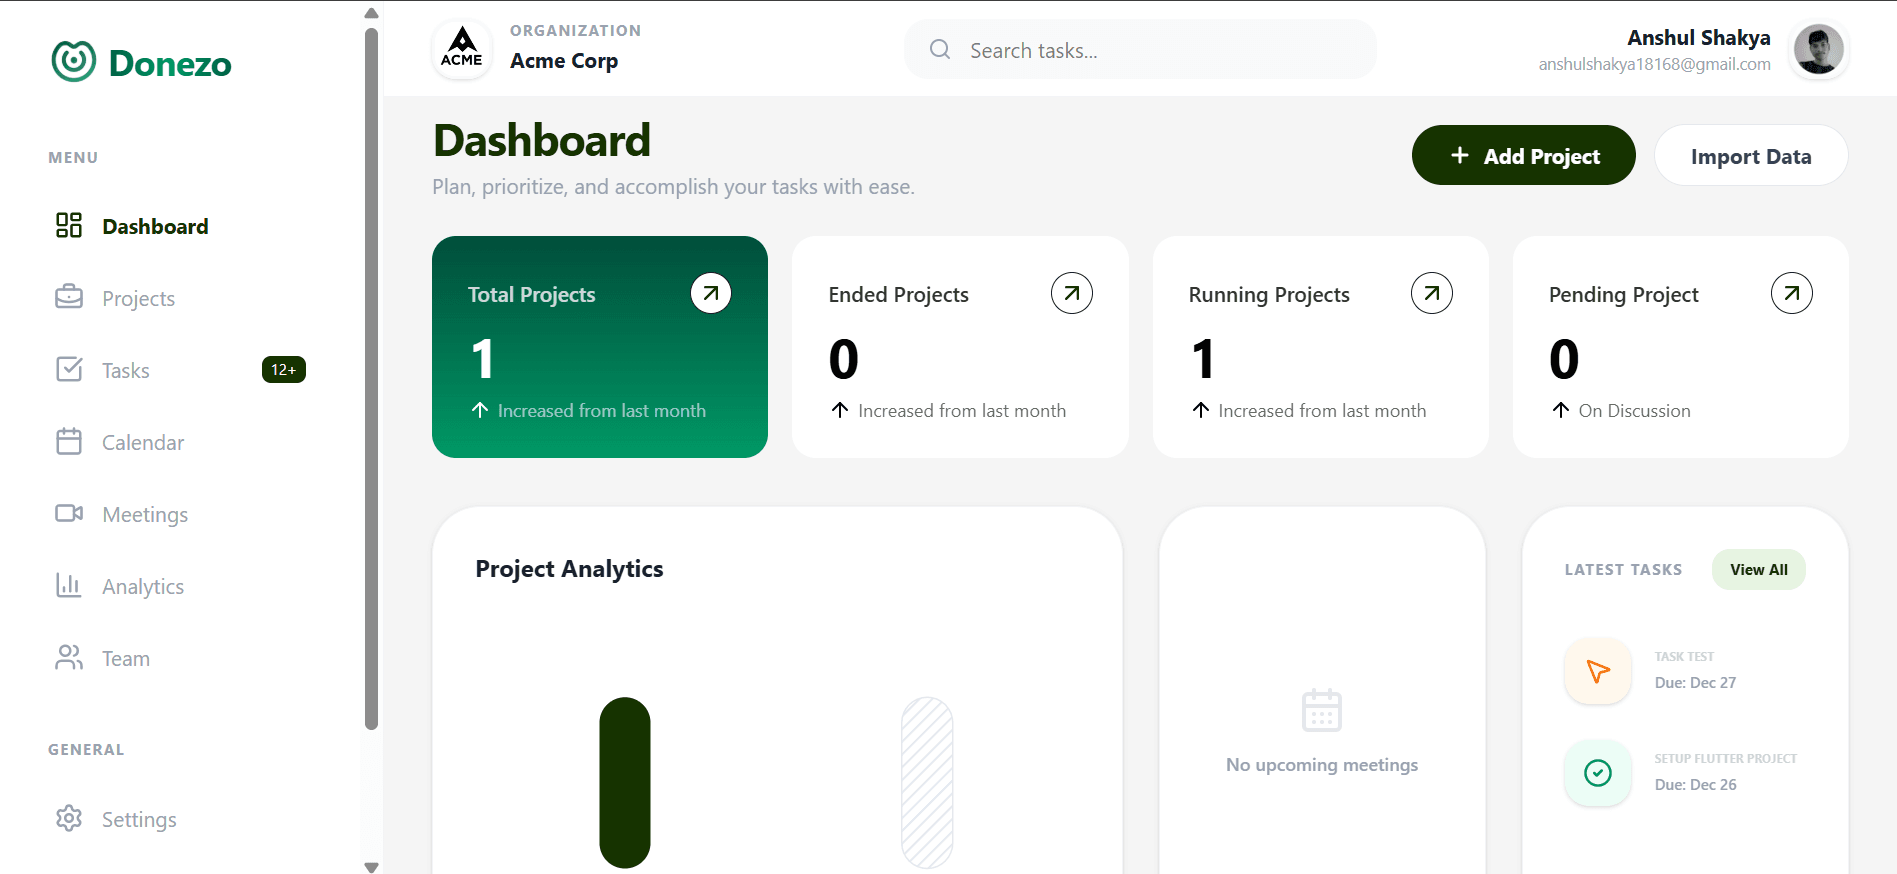The height and width of the screenshot is (874, 1897).
Task: Open Anshul Shakya profile picture
Action: point(1818,49)
